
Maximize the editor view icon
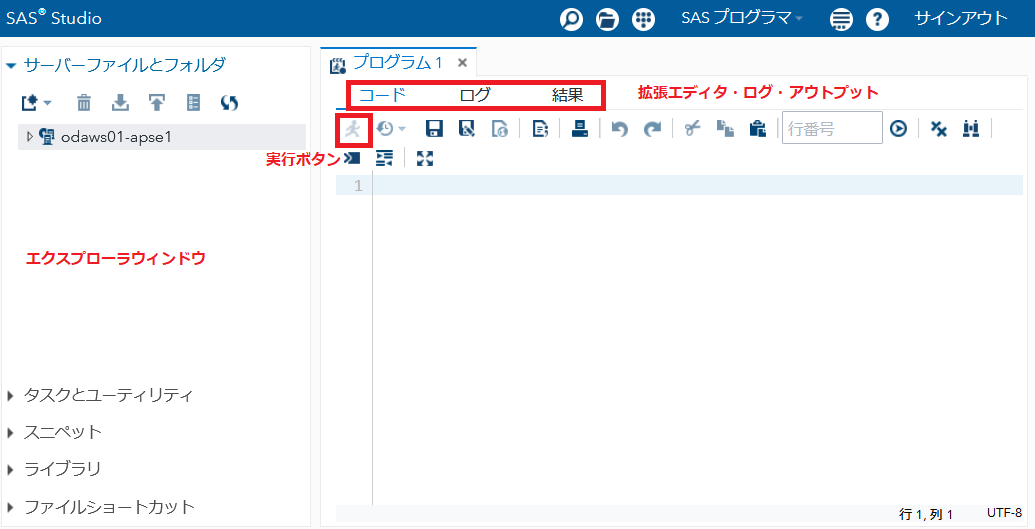coord(425,158)
